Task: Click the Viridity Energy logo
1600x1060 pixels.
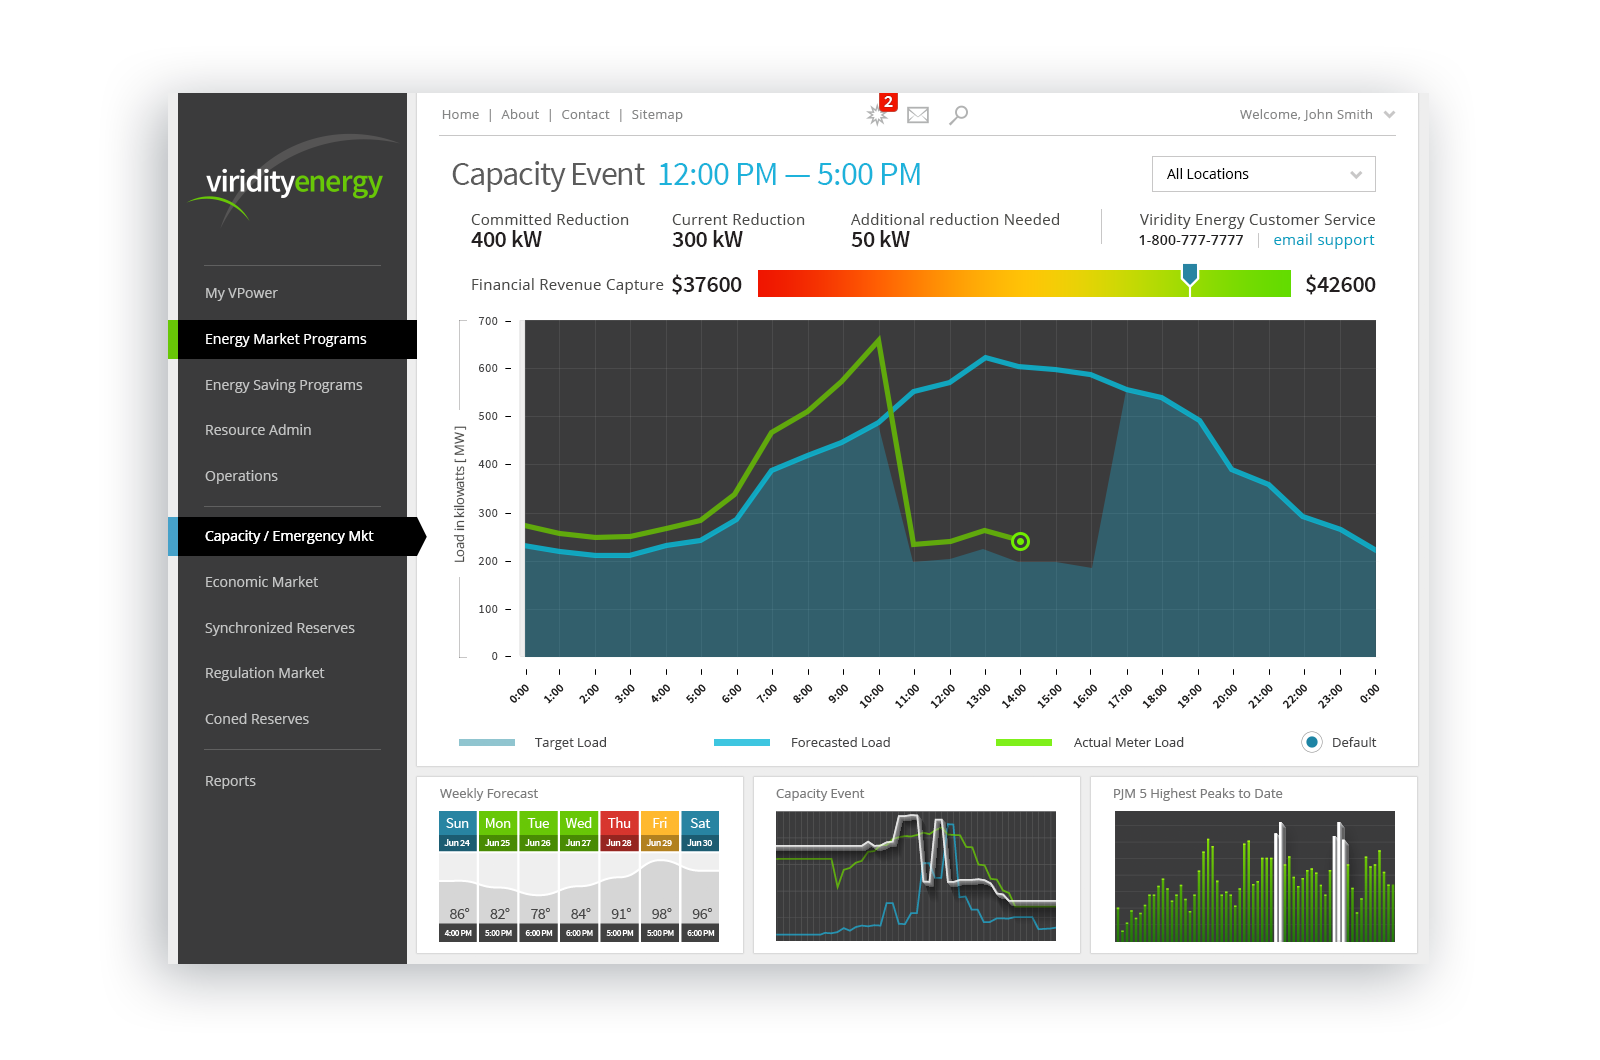Action: point(293,180)
